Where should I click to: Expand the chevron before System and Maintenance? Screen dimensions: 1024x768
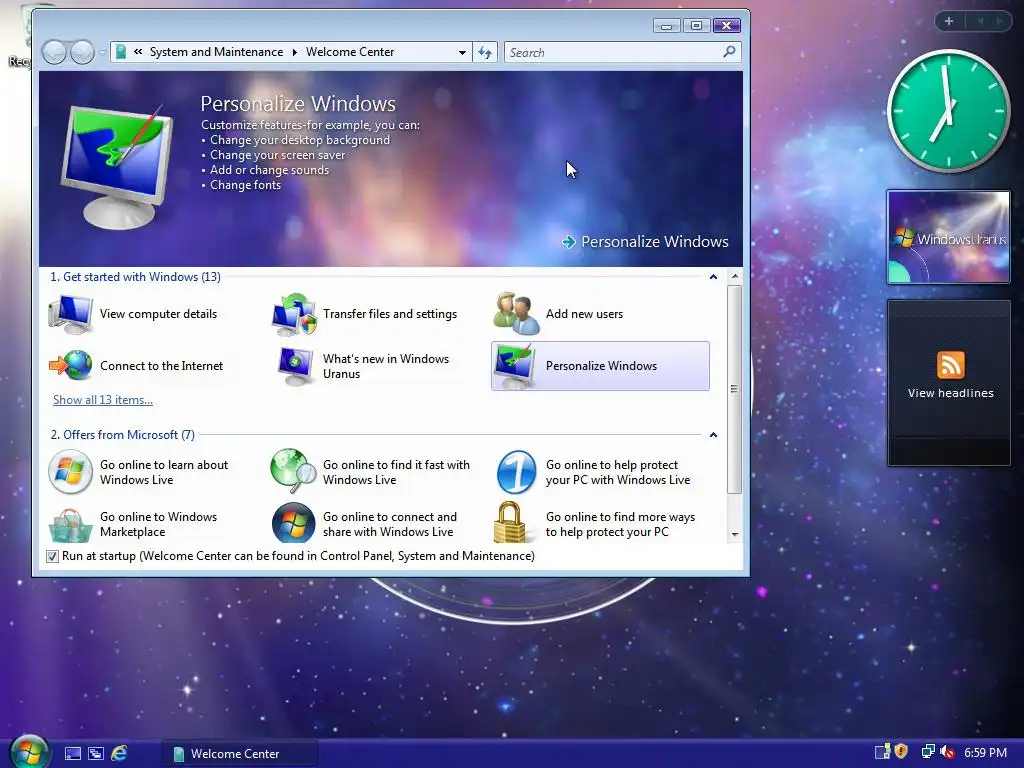(138, 52)
